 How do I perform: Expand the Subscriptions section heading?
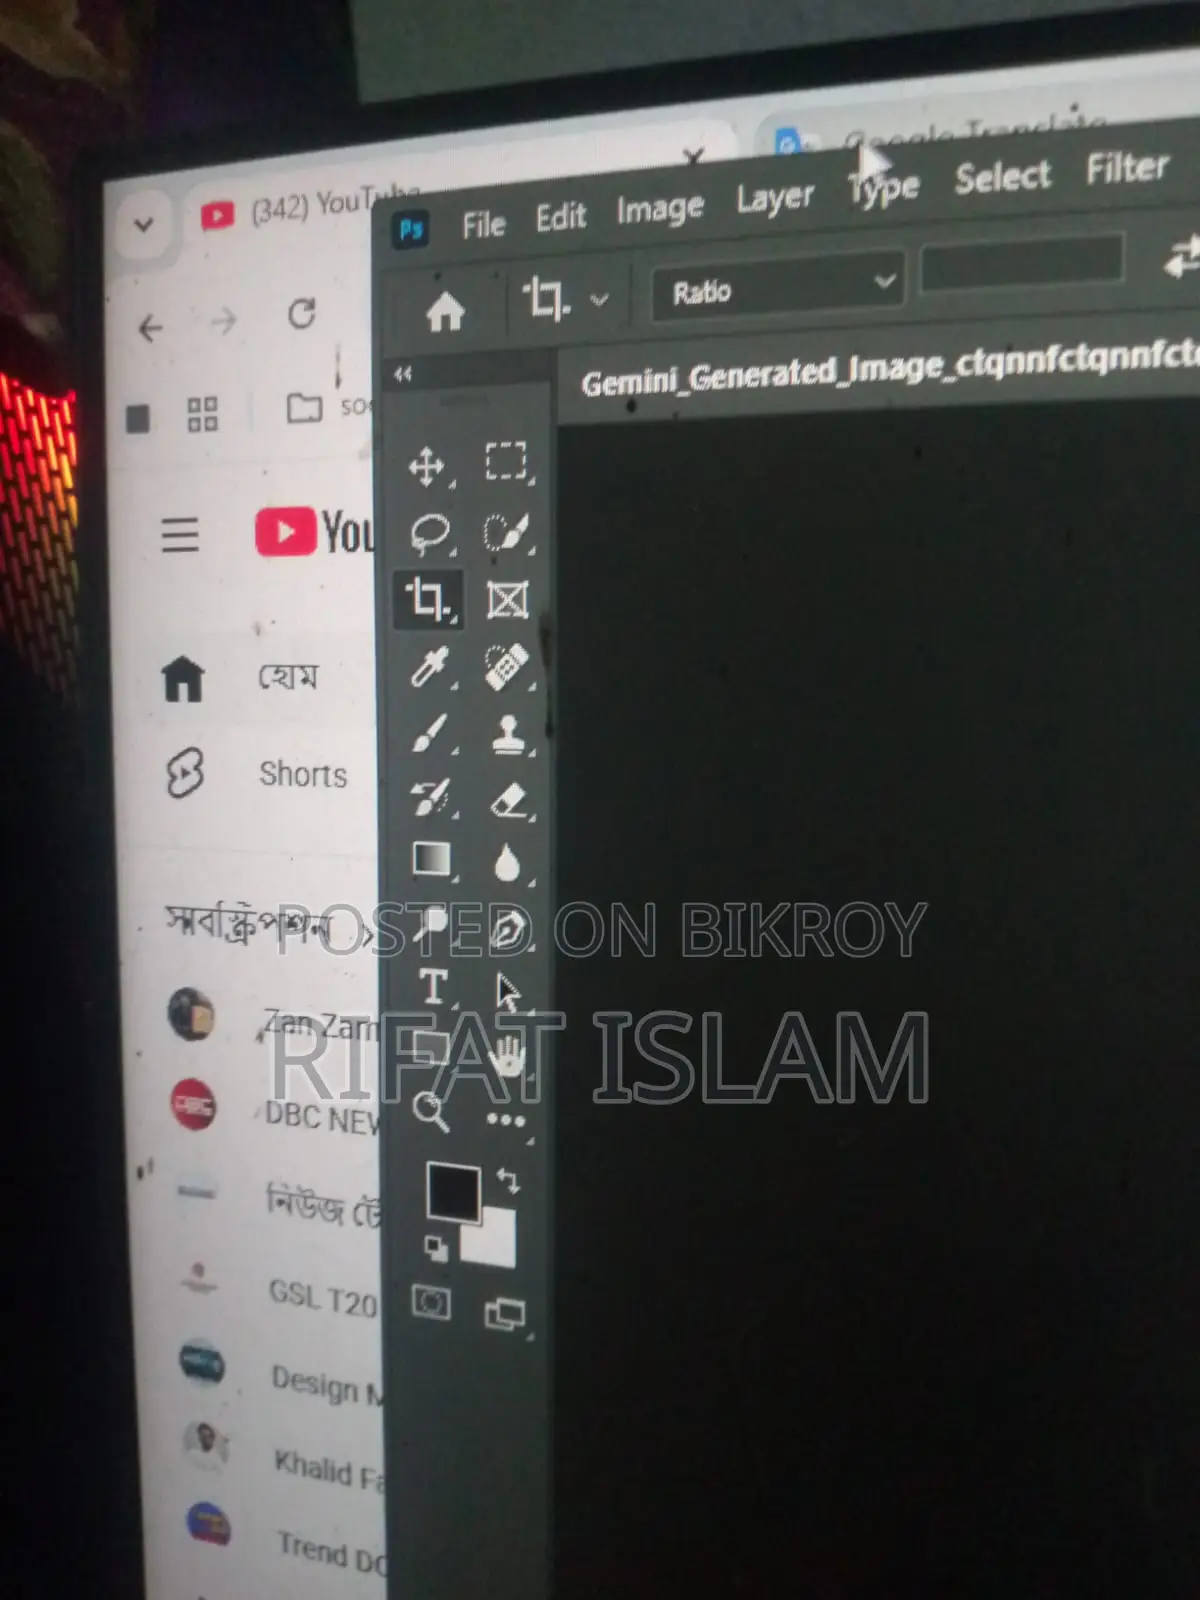tap(270, 926)
